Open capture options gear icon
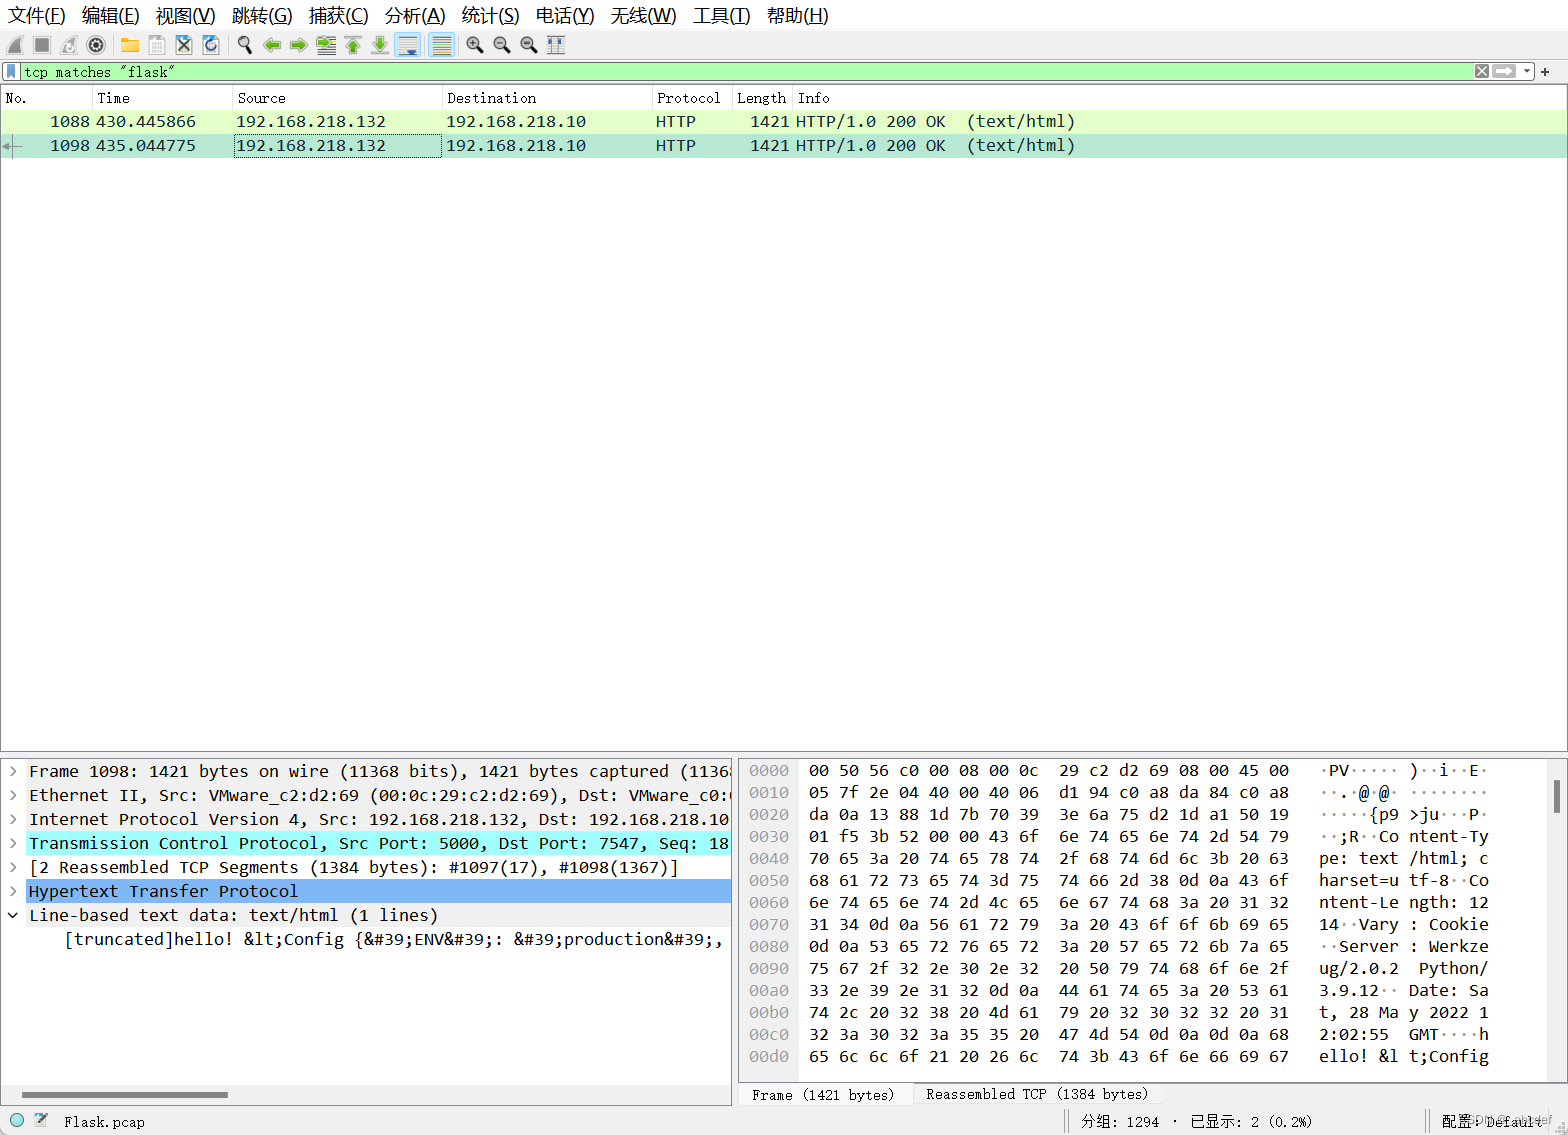The width and height of the screenshot is (1568, 1135). [96, 45]
